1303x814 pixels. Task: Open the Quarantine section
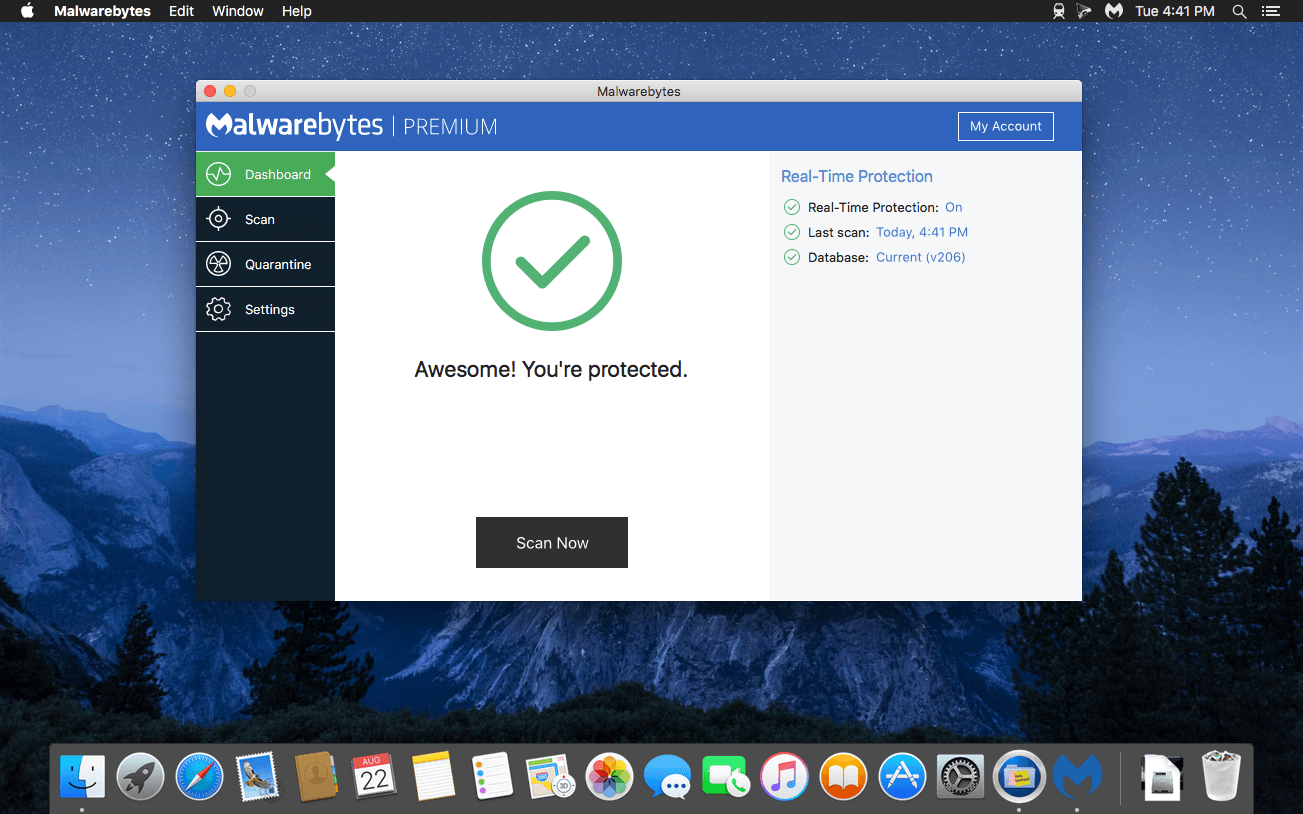[x=265, y=264]
